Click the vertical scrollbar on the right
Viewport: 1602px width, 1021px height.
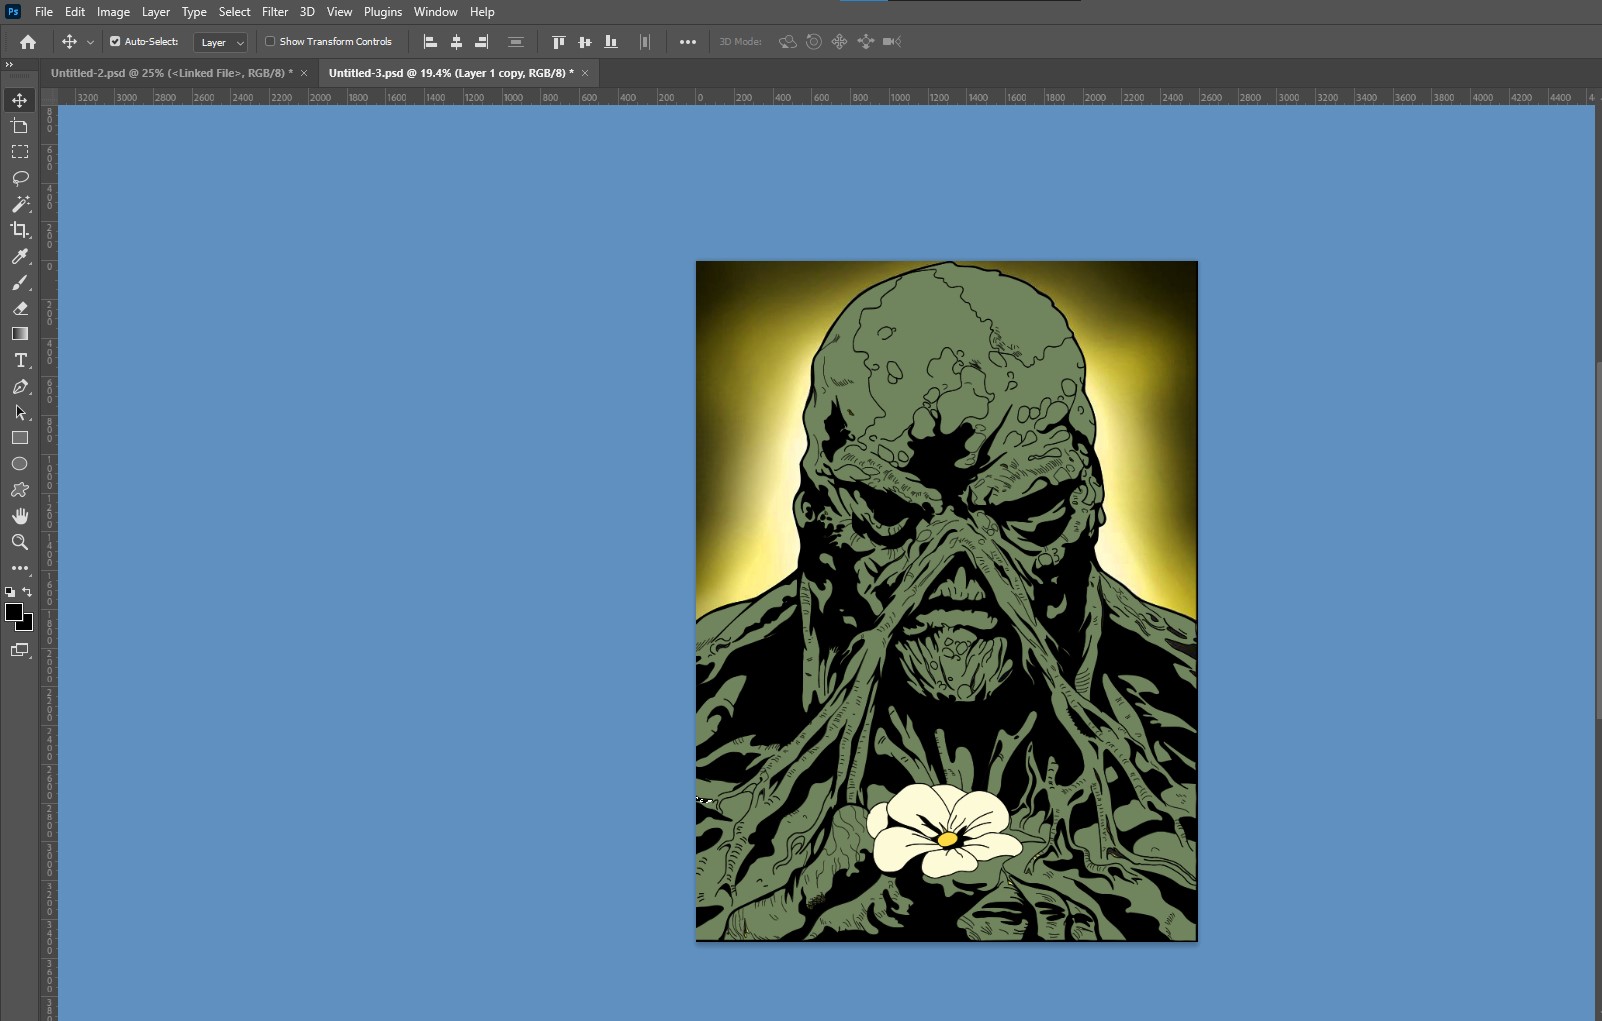click(x=1598, y=540)
